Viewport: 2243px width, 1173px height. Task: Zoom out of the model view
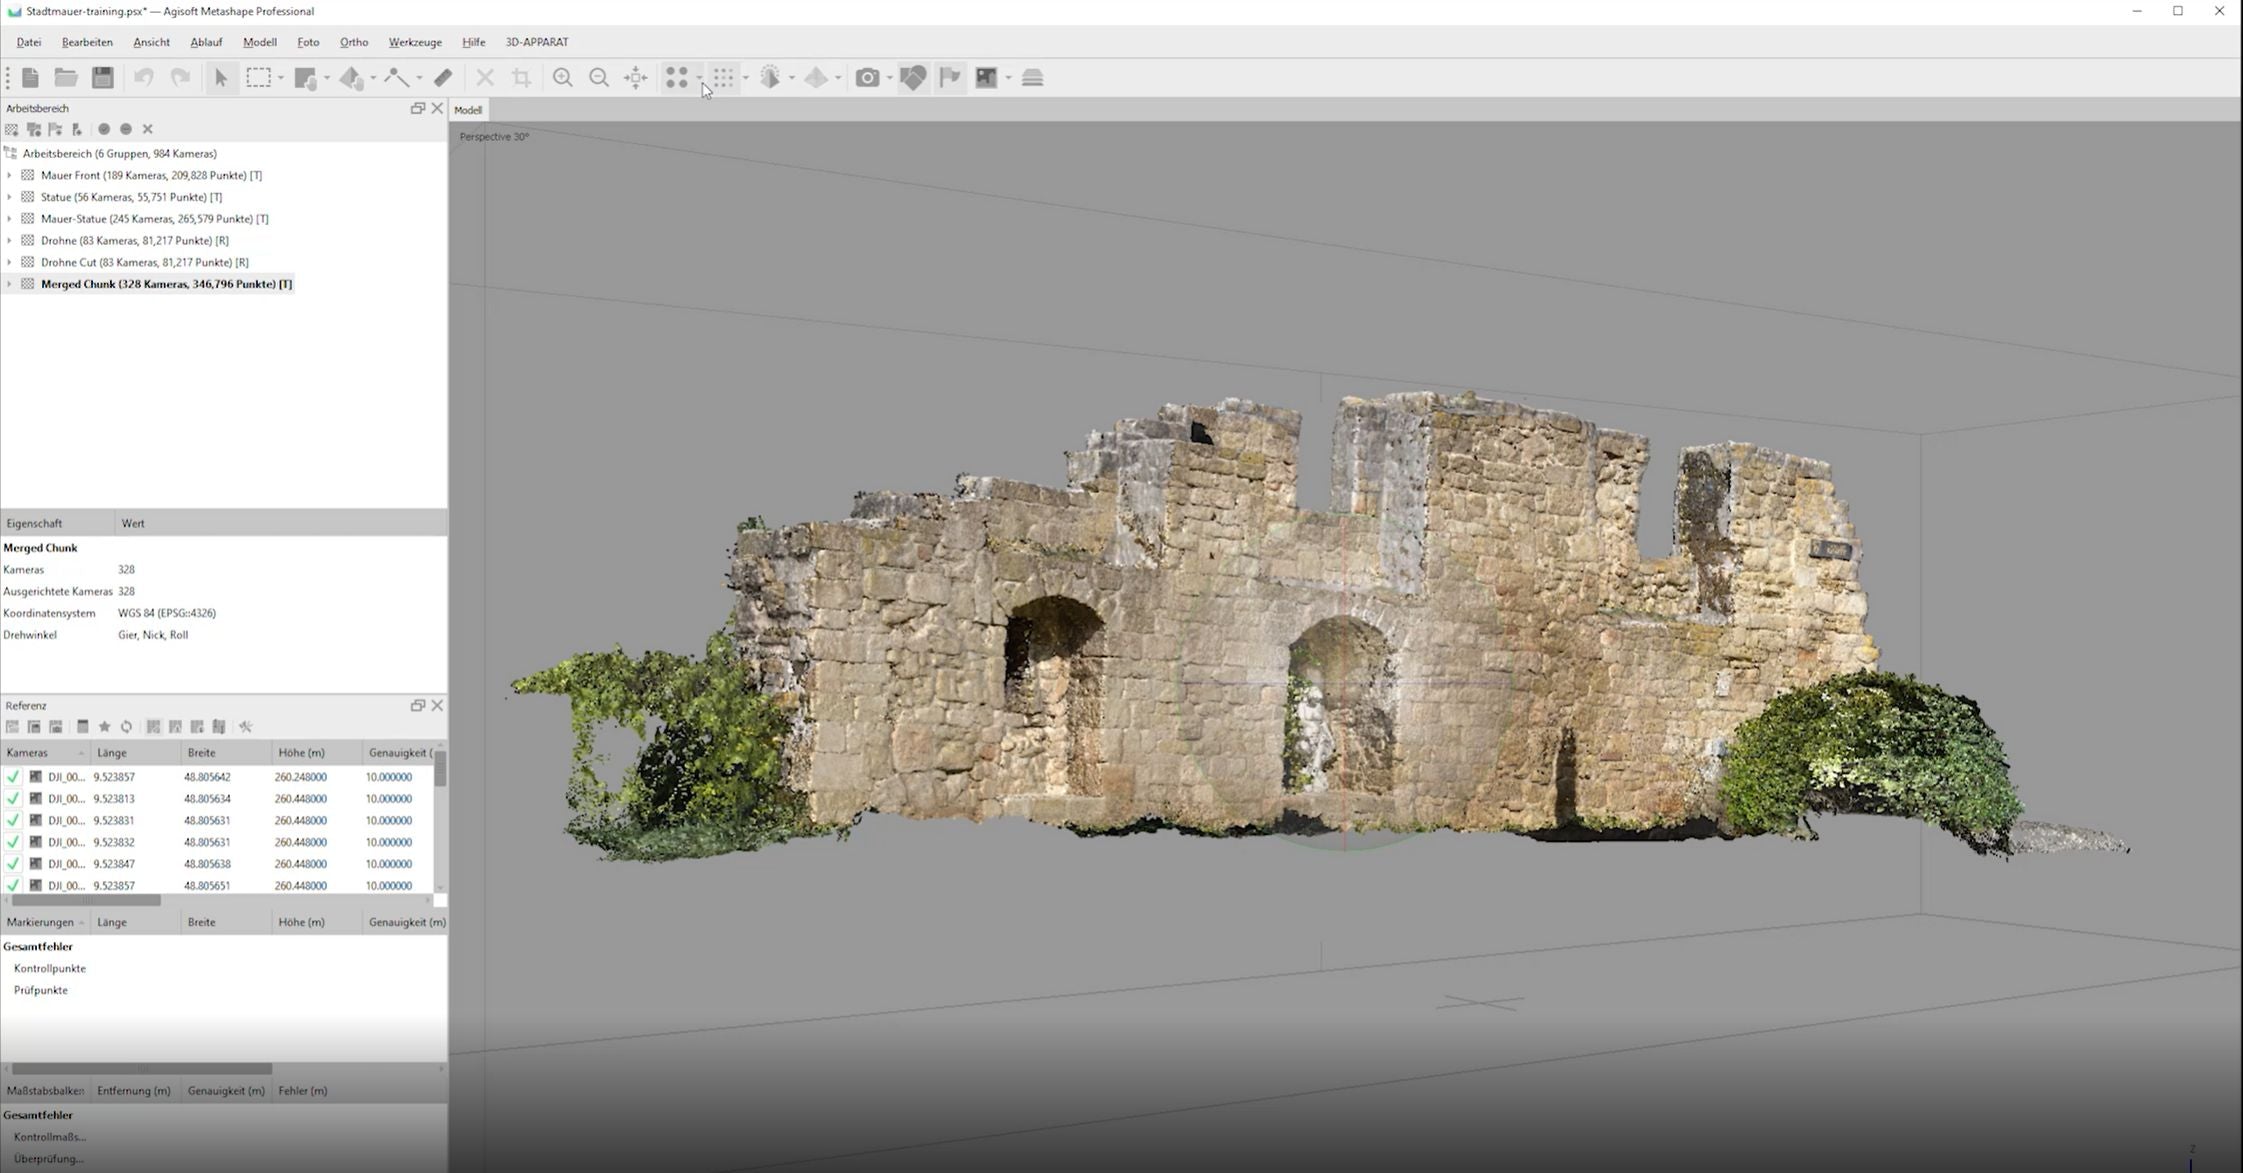(599, 78)
